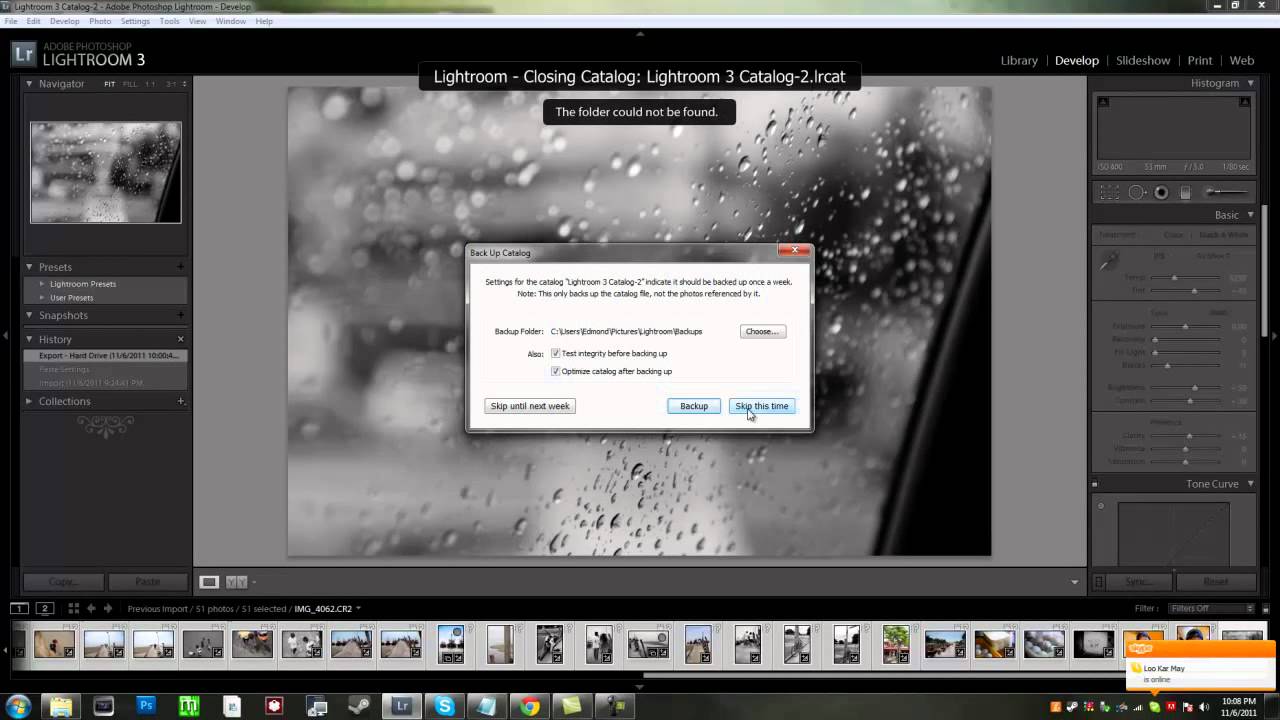Expand Lightroom Presets folder
Screen dimensions: 1280x720
[42, 284]
